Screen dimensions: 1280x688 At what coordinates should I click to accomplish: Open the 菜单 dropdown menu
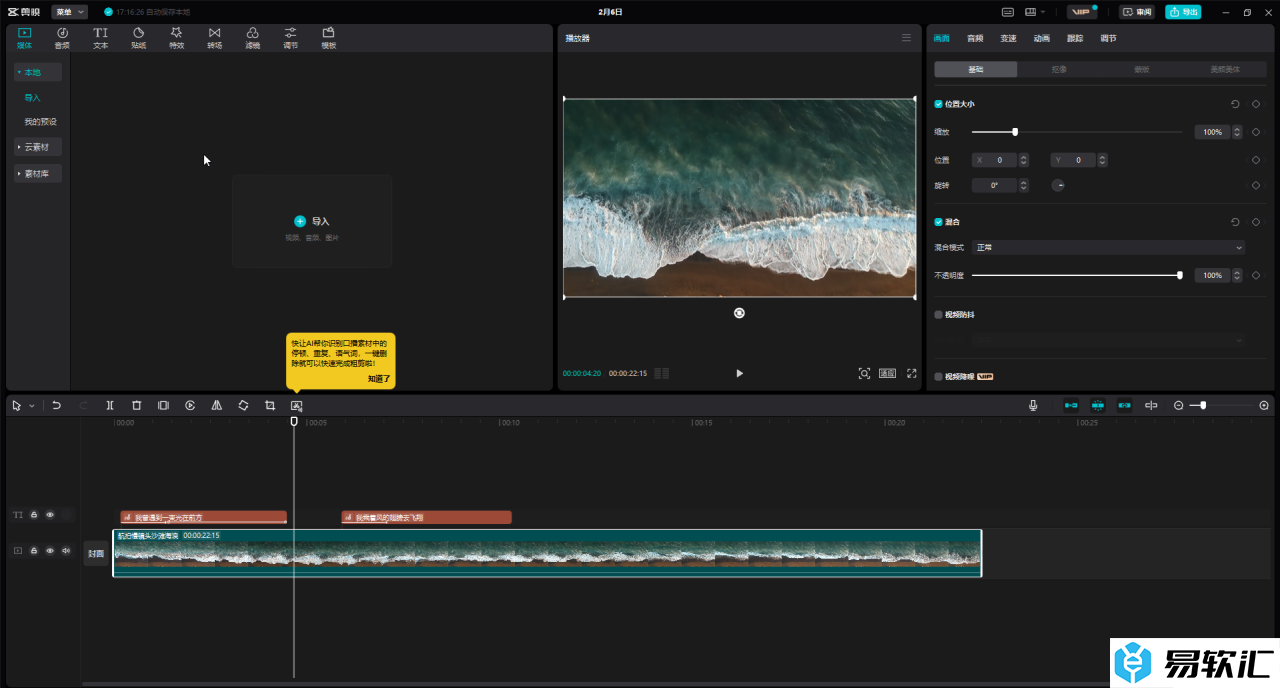coord(70,12)
